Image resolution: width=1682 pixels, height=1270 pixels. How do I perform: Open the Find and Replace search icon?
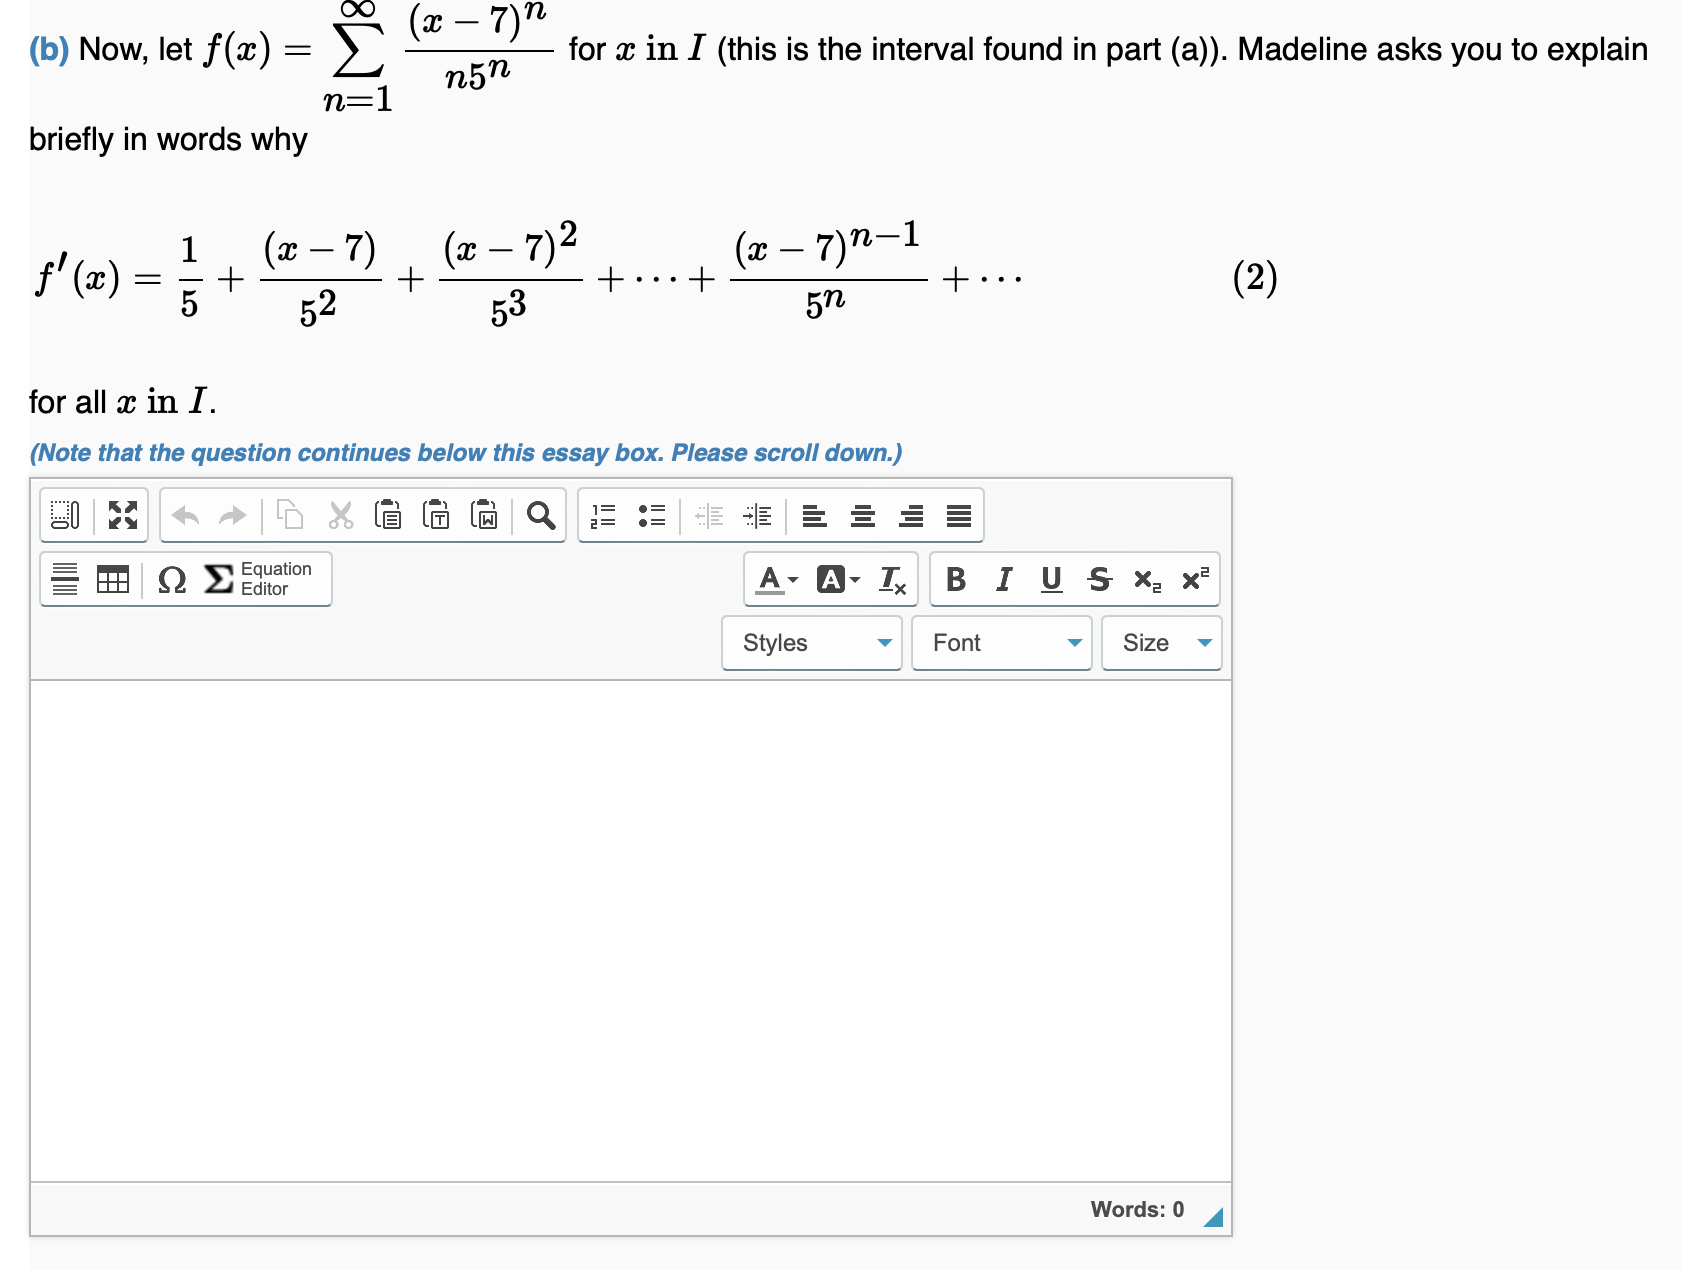coord(540,516)
